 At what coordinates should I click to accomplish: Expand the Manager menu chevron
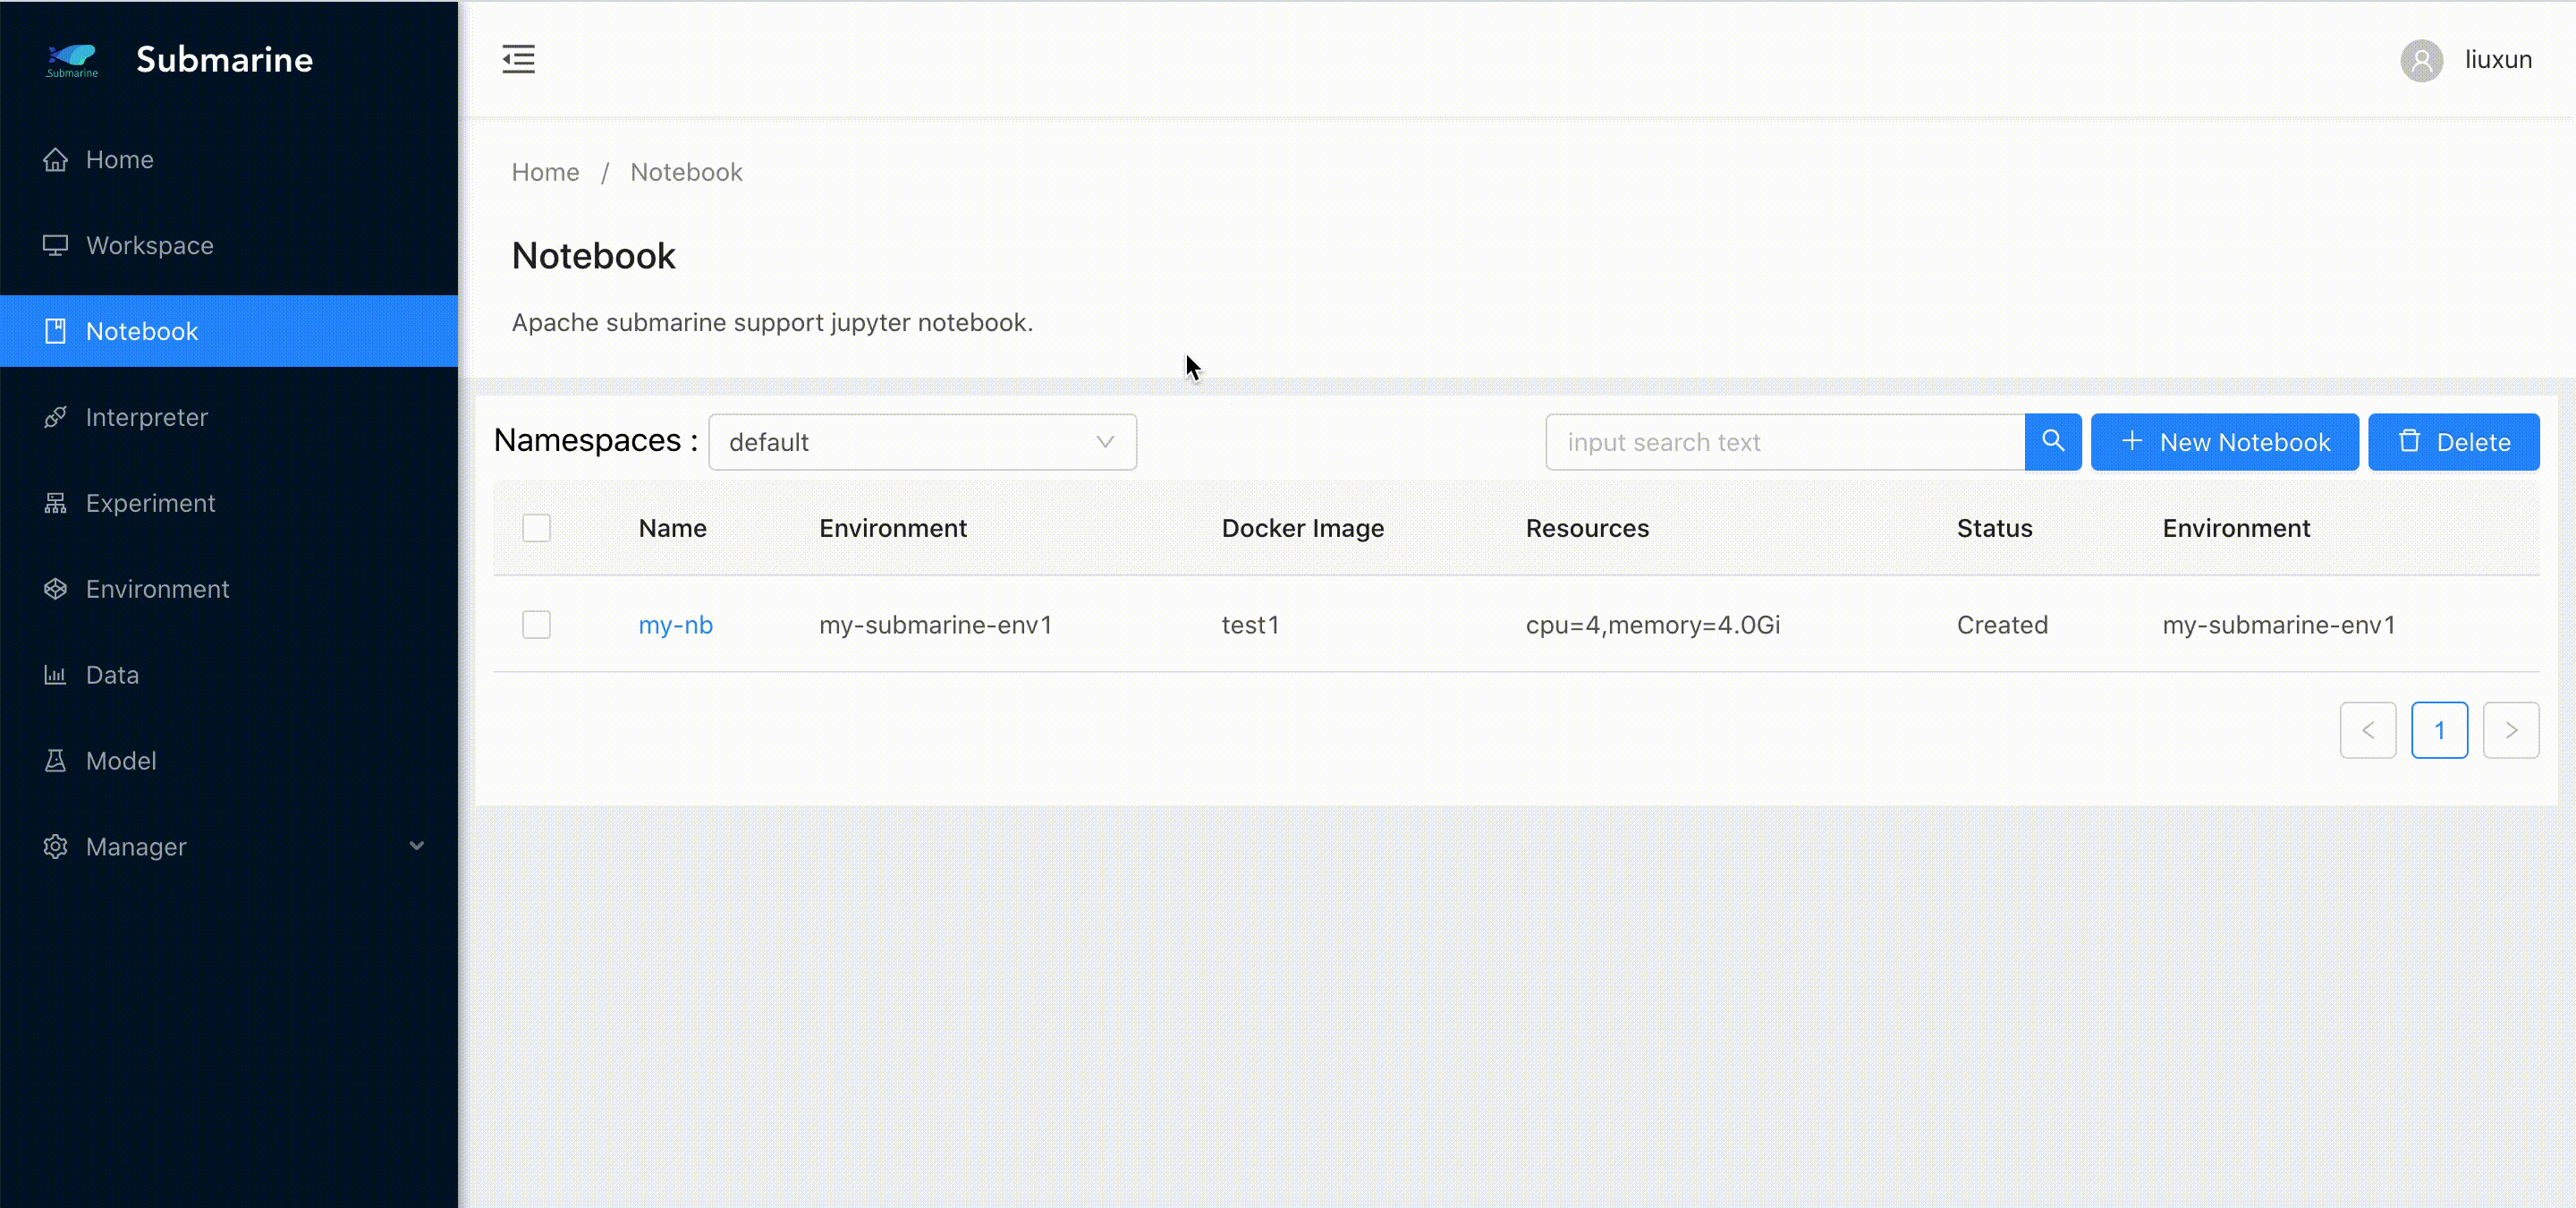coord(416,846)
